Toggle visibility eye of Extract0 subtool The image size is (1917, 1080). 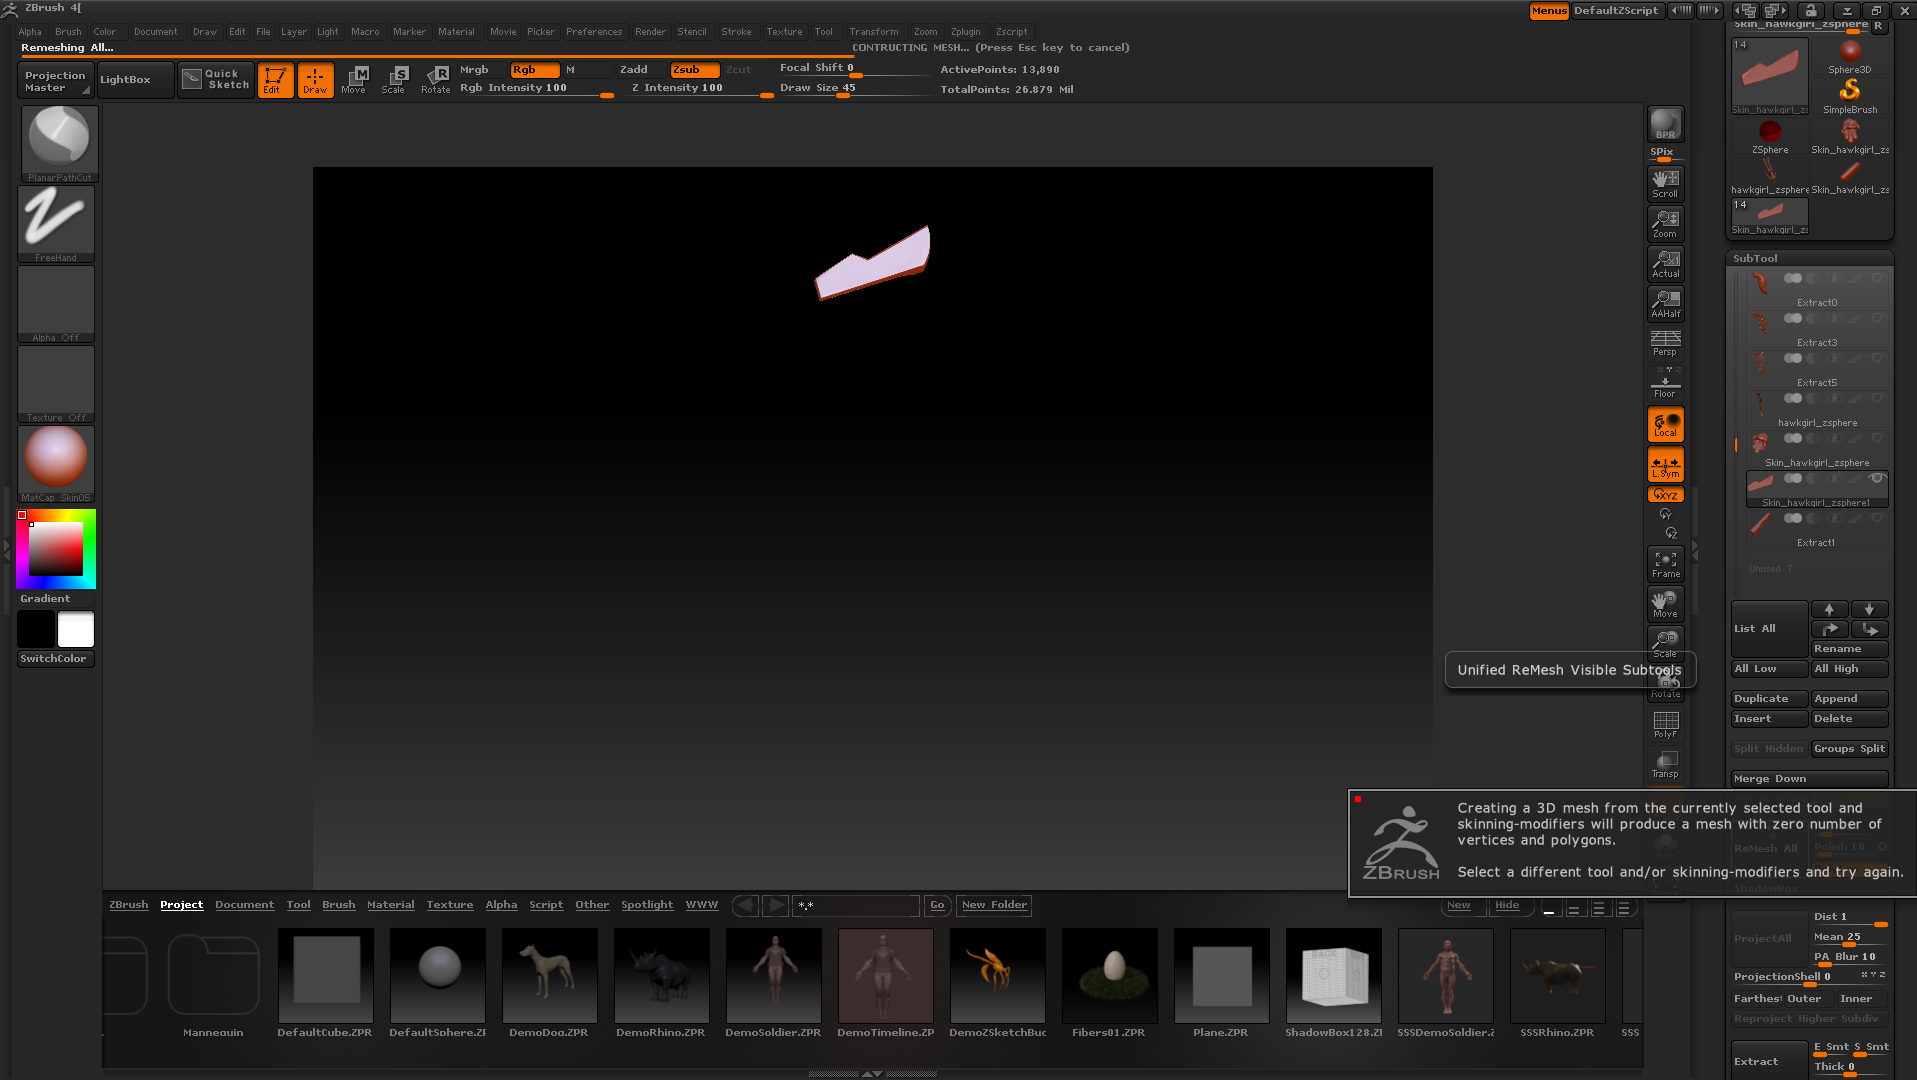click(1877, 278)
